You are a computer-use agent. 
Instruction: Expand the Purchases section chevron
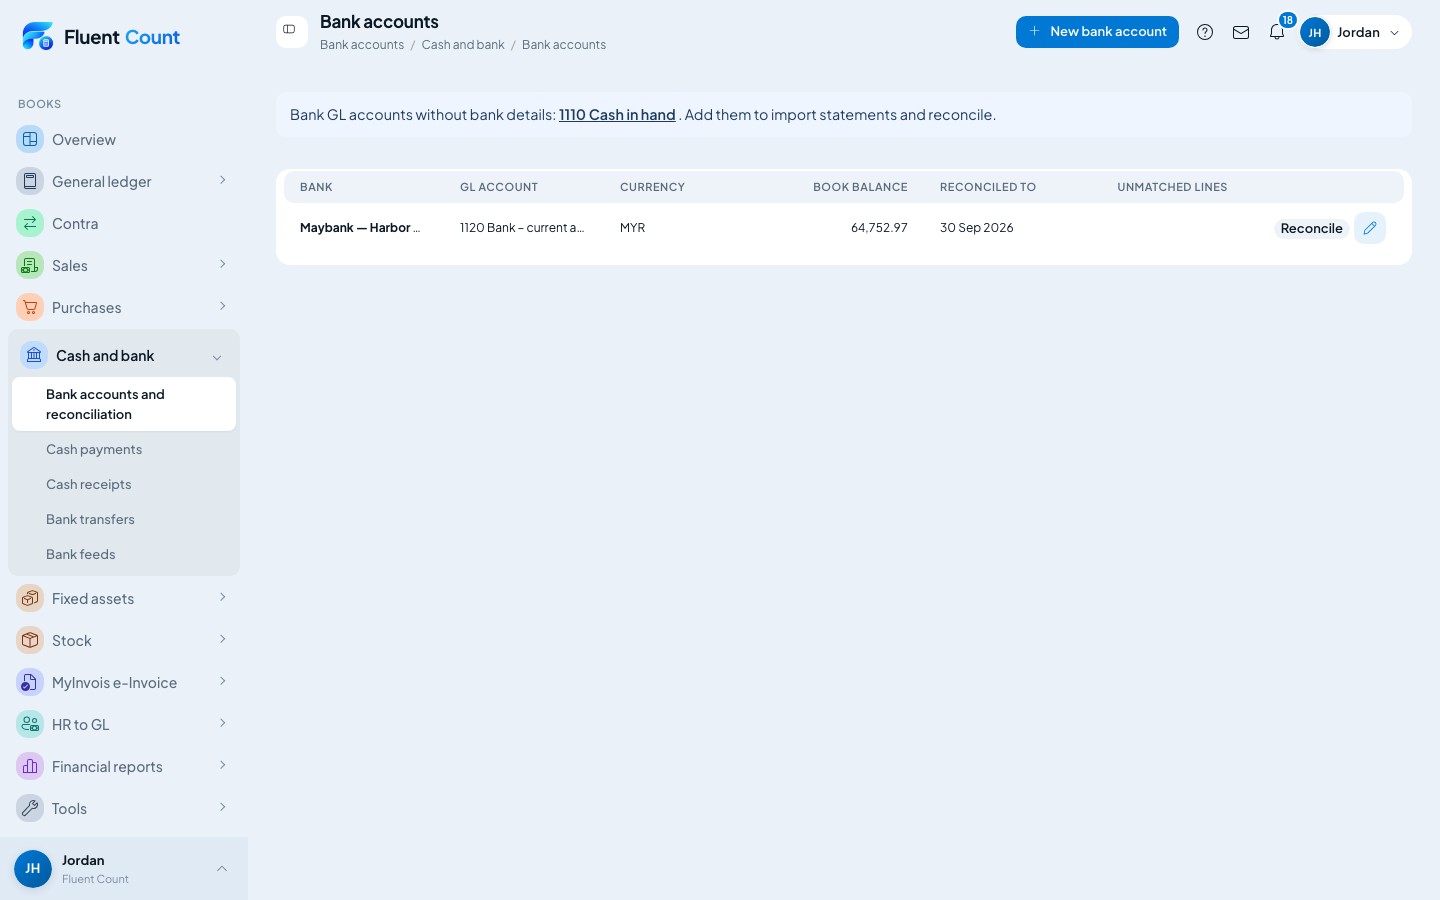(x=222, y=306)
